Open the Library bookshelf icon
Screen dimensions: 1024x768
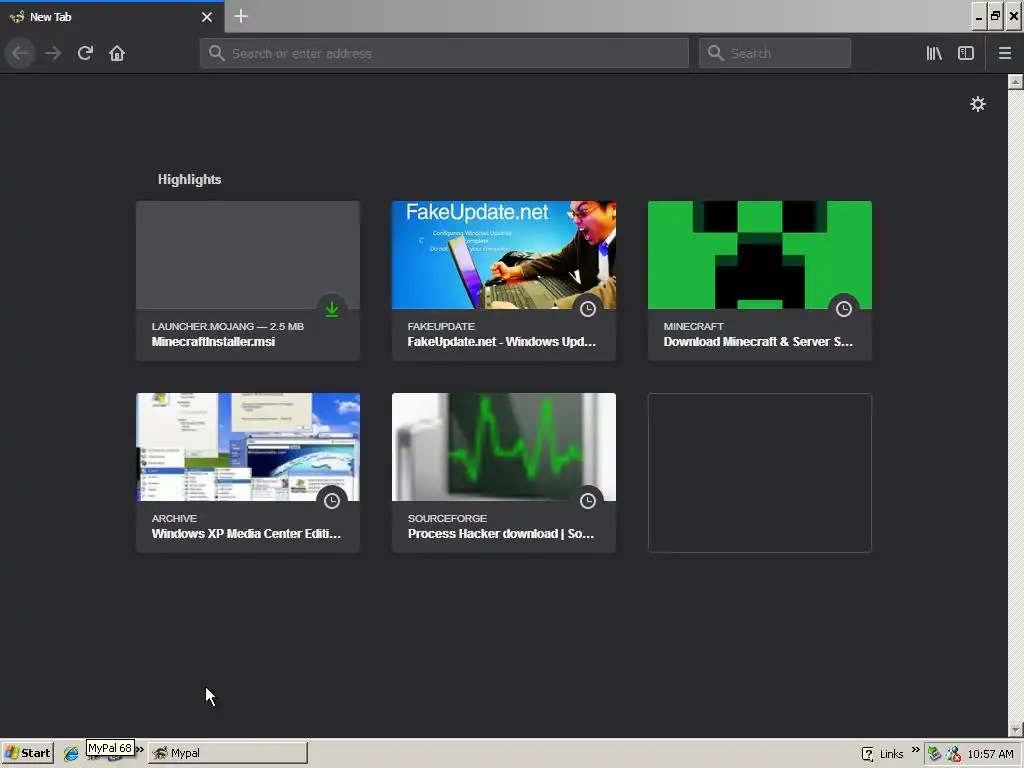pos(934,53)
